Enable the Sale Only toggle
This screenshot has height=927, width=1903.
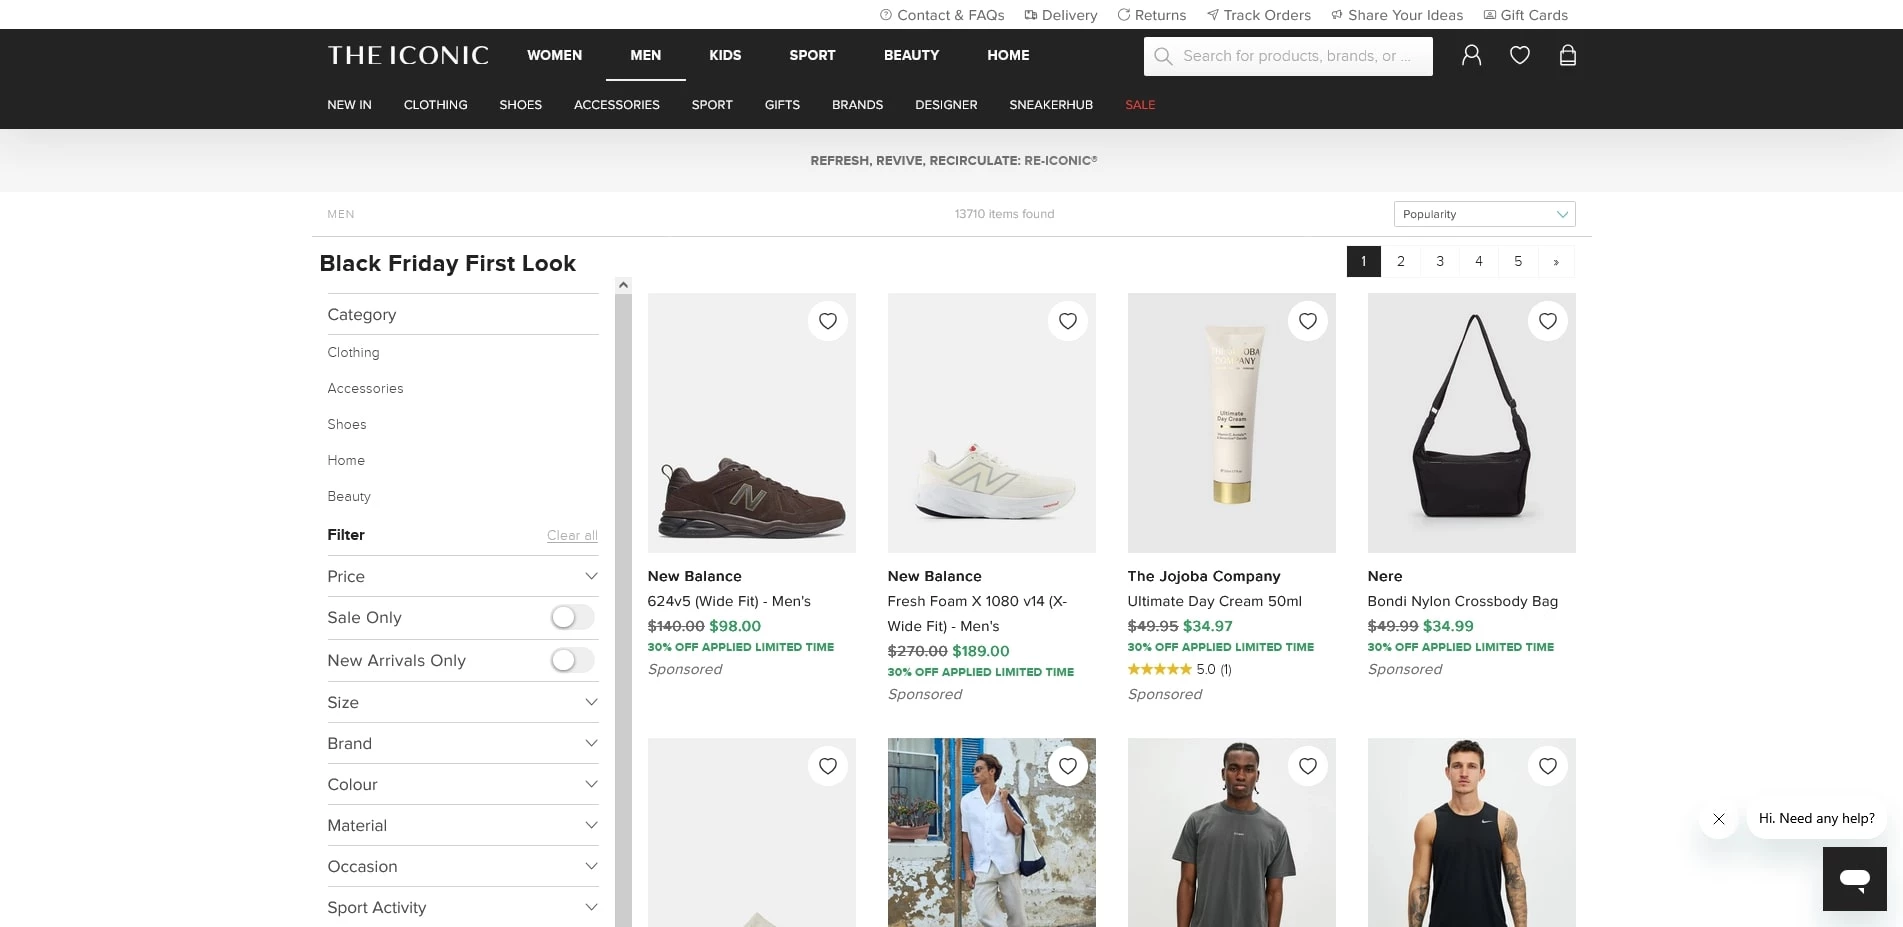click(x=572, y=618)
